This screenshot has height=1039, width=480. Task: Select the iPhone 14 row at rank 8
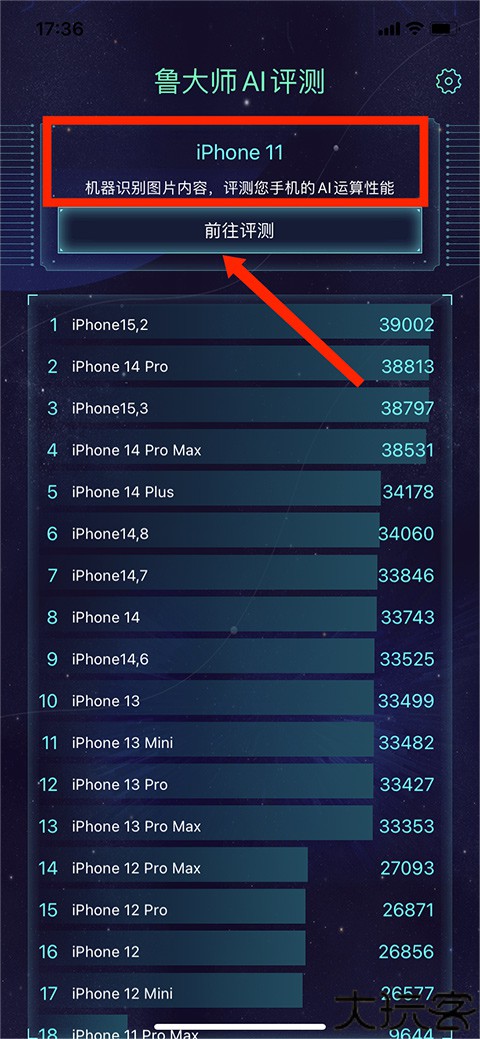click(x=239, y=617)
